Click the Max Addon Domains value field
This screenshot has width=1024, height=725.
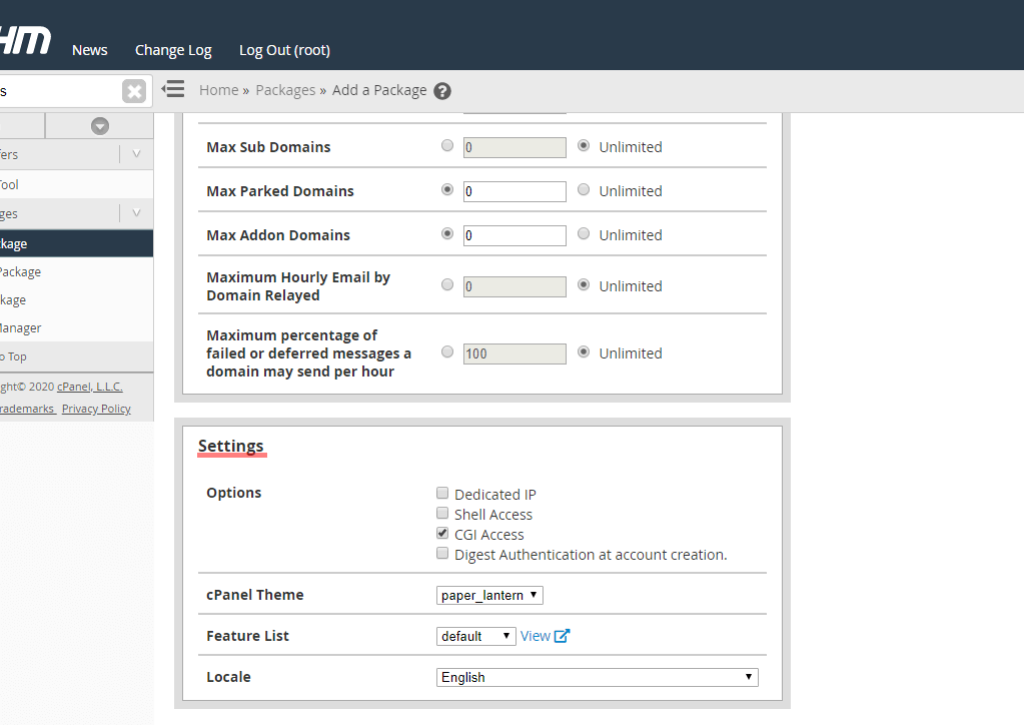click(x=515, y=235)
